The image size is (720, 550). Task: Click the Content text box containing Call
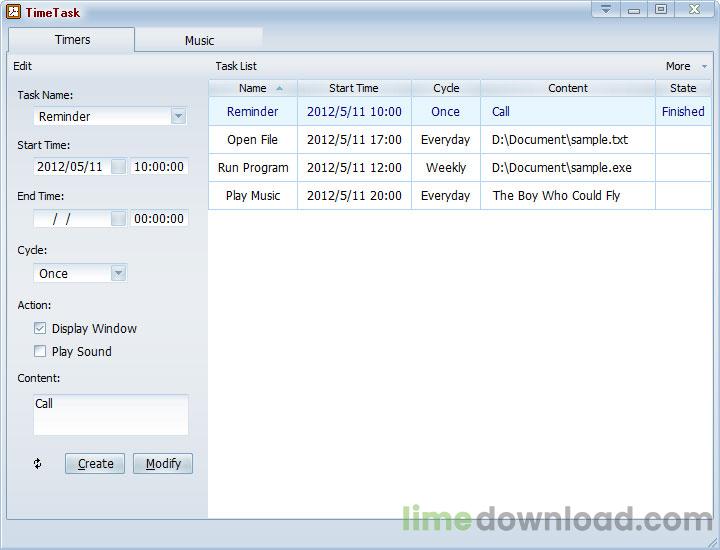click(x=111, y=415)
